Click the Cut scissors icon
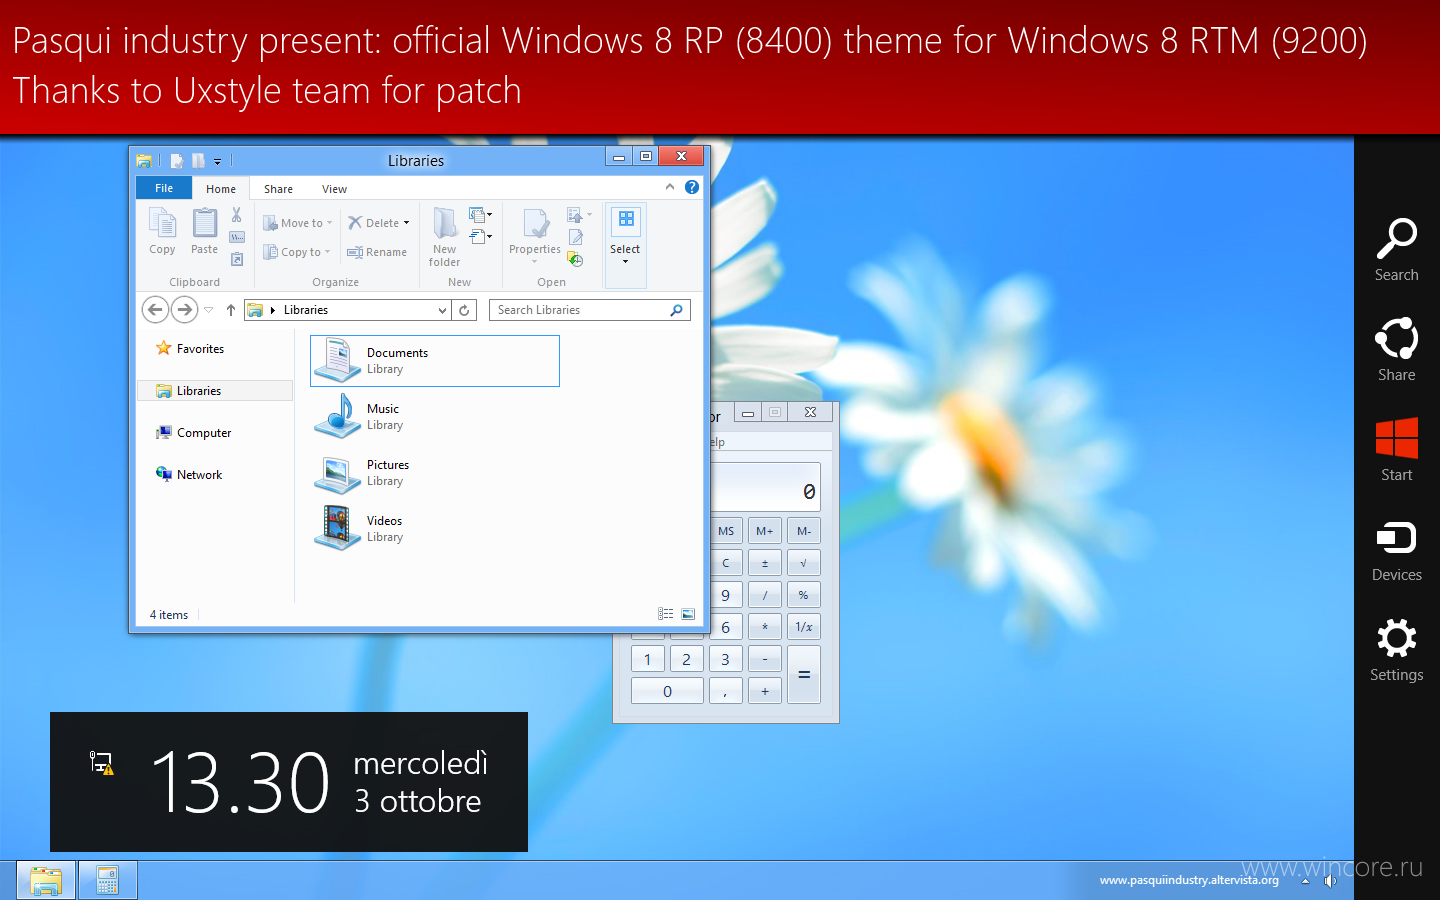Screen dimensions: 1440x900 (237, 215)
